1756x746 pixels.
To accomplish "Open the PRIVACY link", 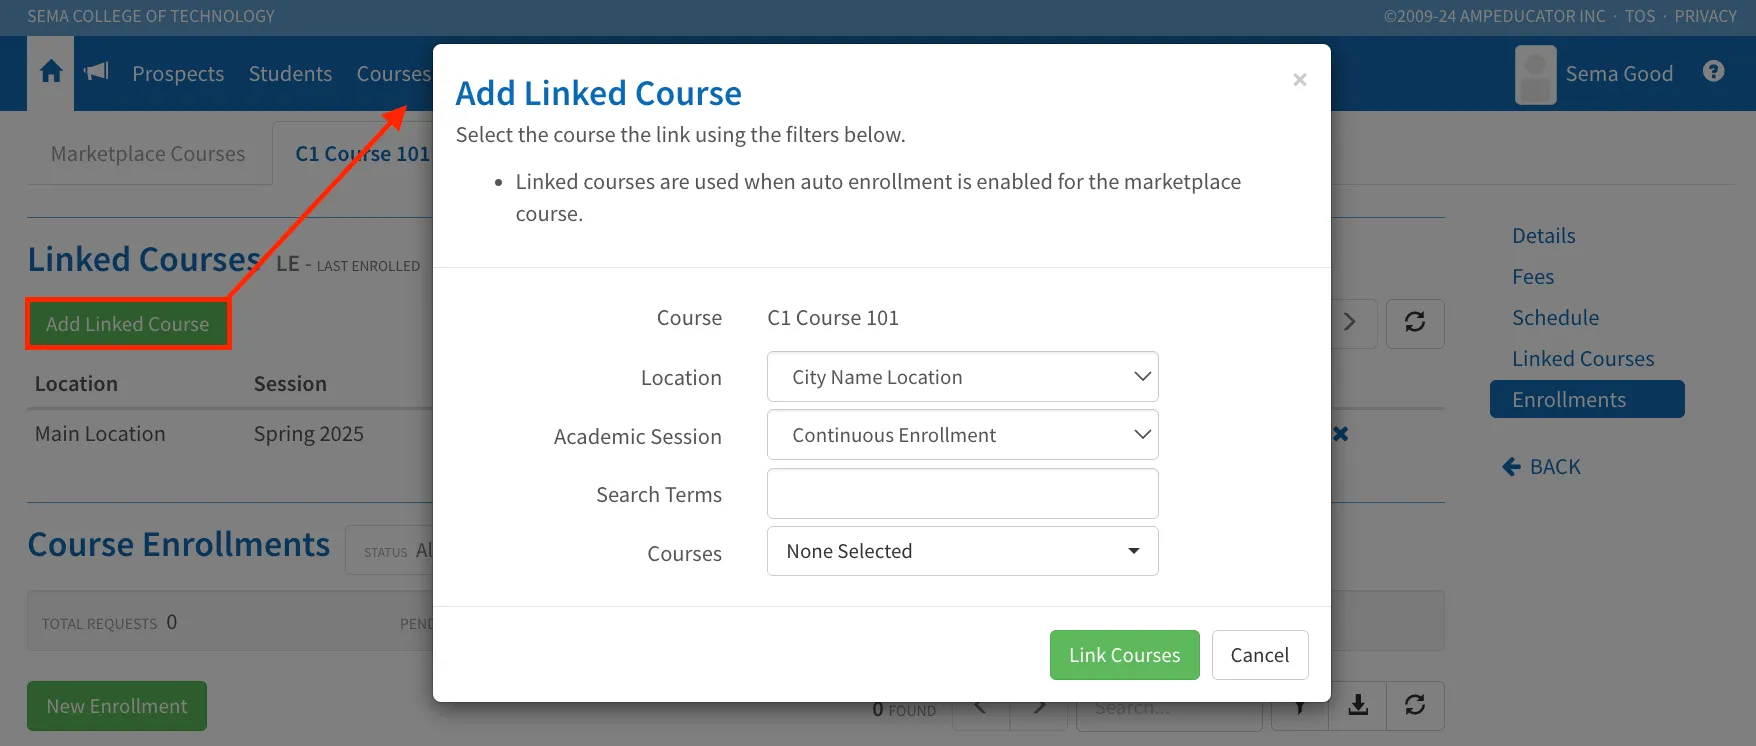I will click(1705, 16).
